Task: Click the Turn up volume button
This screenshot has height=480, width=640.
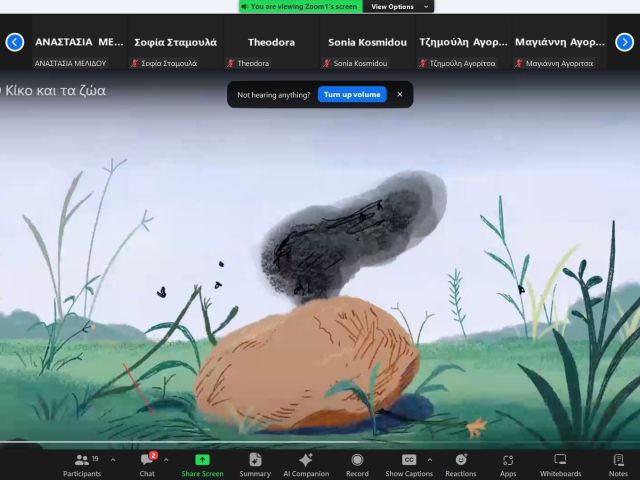Action: coord(352,94)
